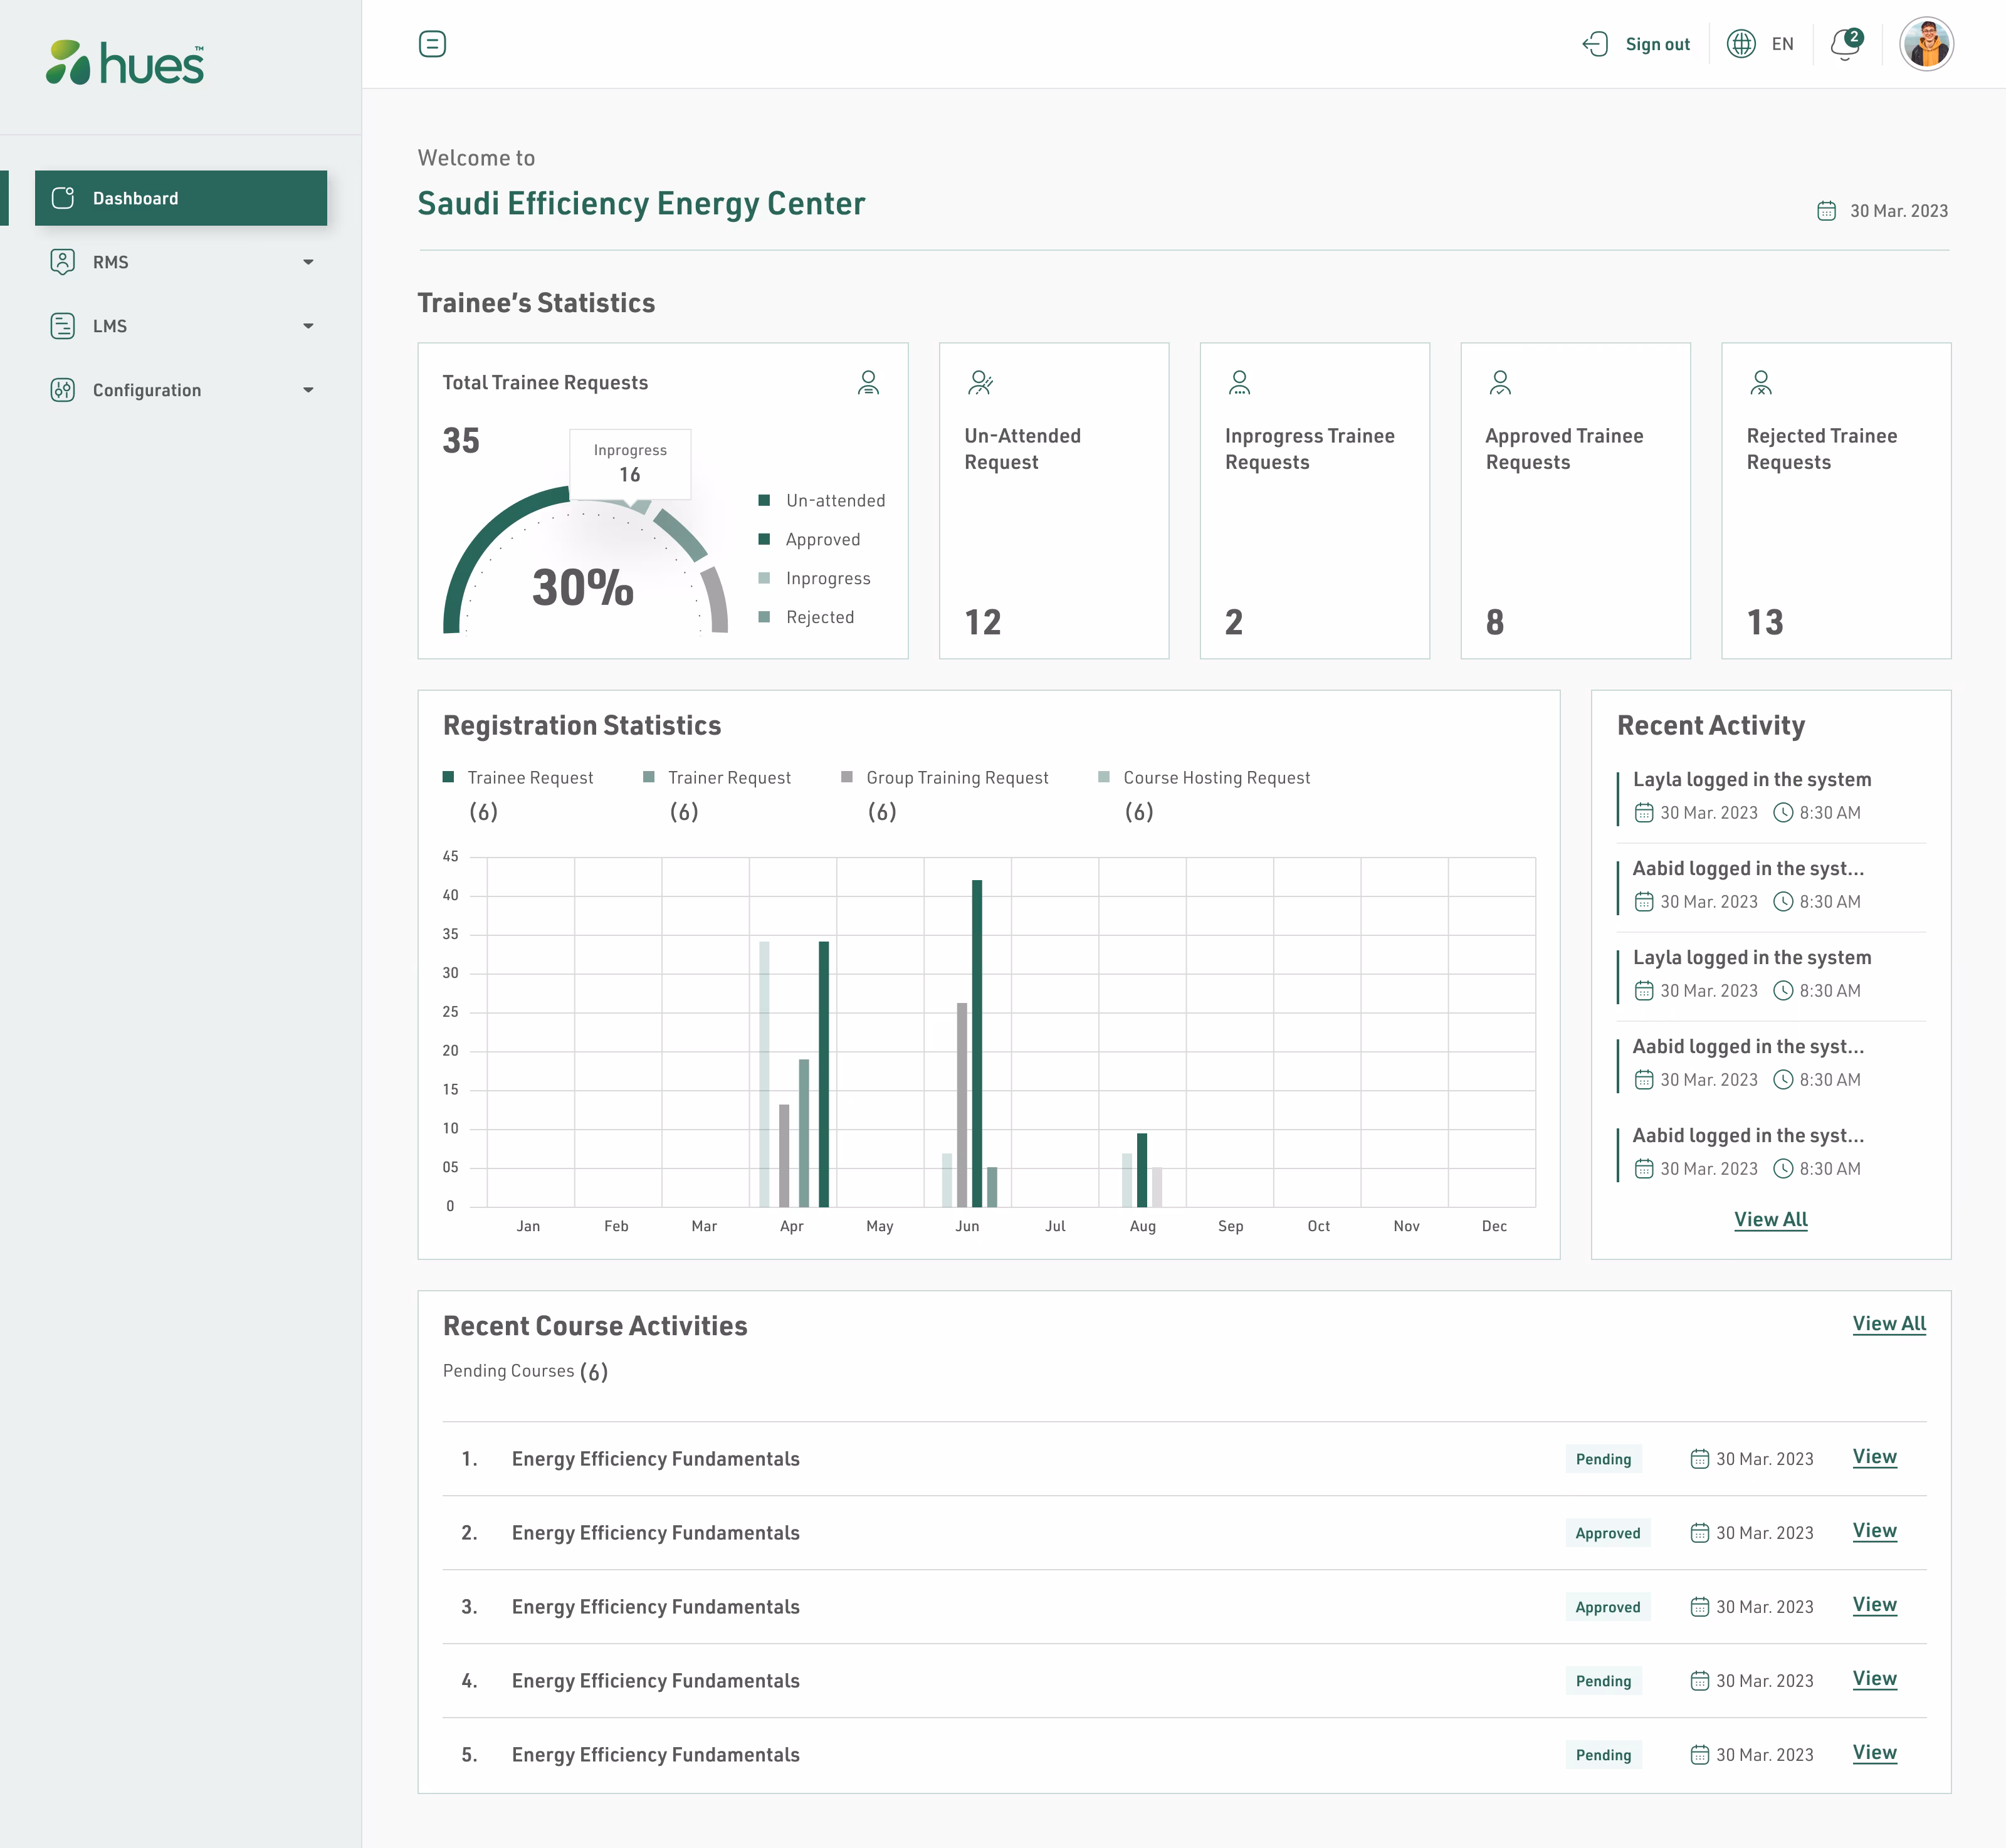Click calendar icon in course row 1
The height and width of the screenshot is (1848, 2006).
tap(1700, 1459)
